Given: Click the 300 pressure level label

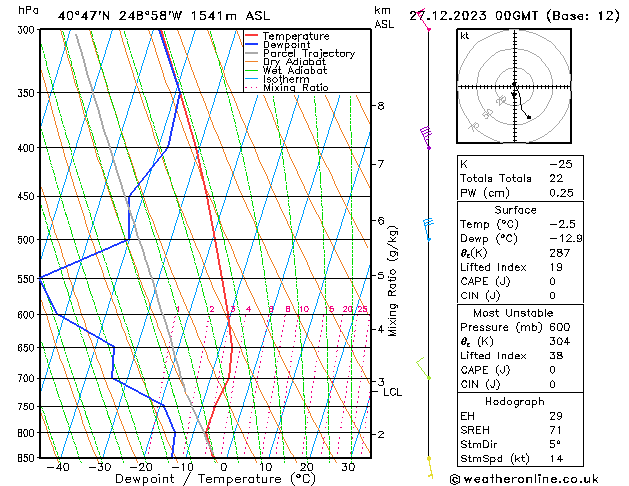Looking at the screenshot, I should (28, 30).
